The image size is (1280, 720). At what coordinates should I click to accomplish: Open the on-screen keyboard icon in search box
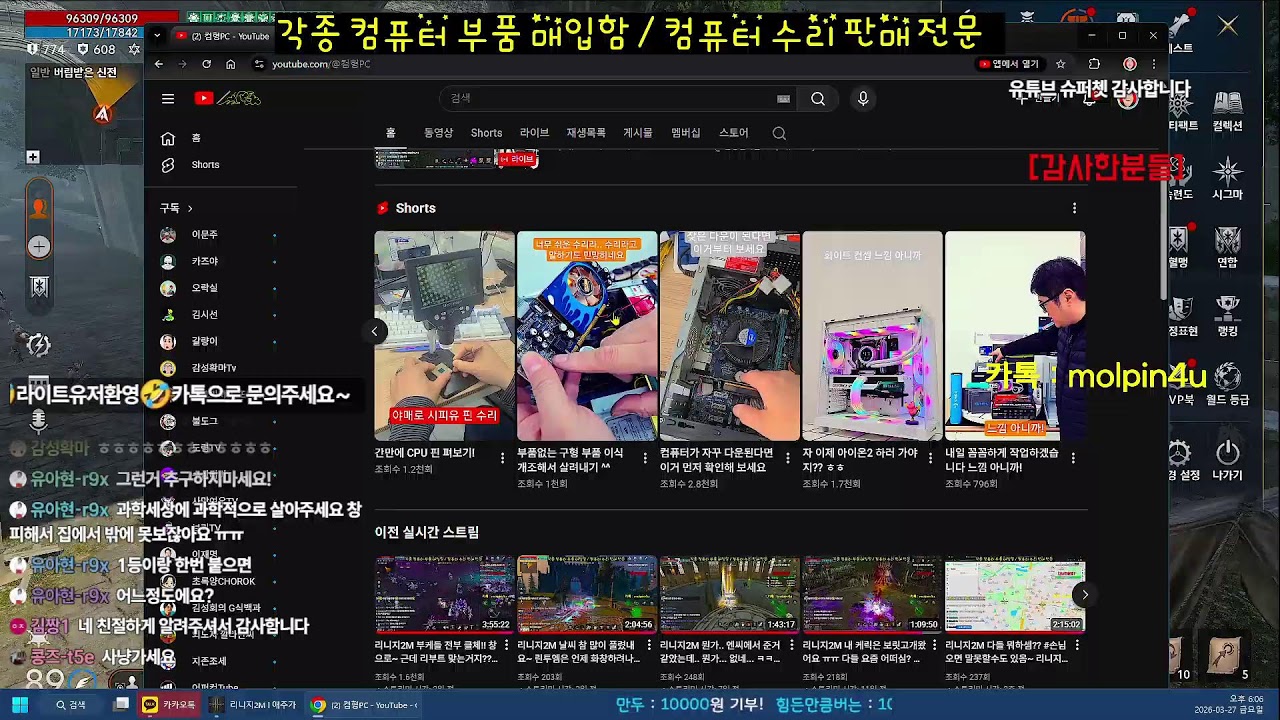(783, 99)
